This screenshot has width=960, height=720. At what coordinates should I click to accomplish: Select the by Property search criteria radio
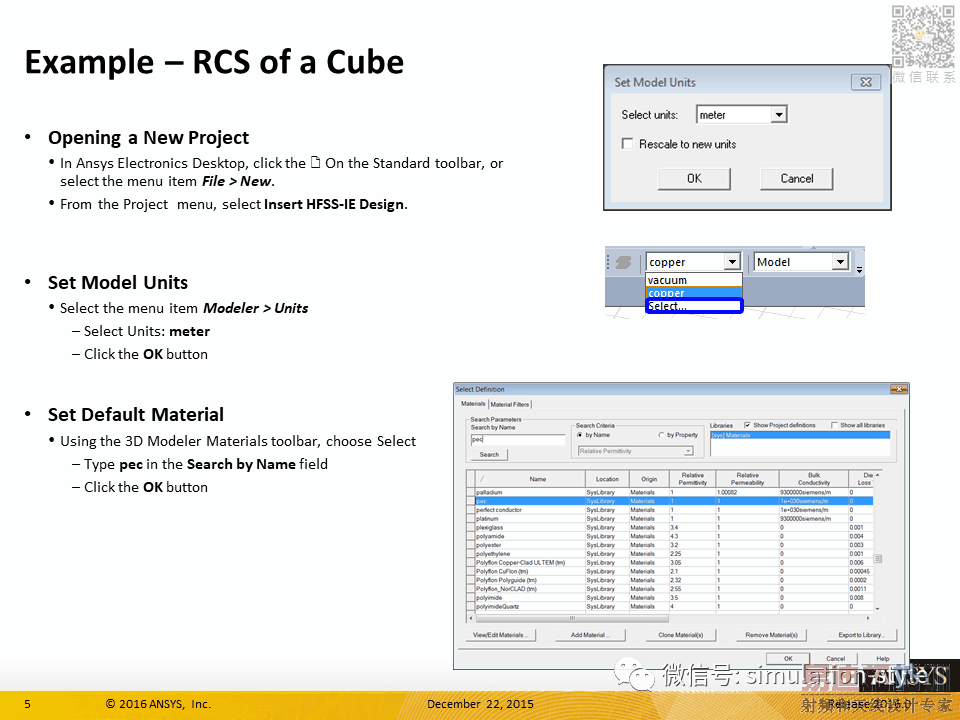click(661, 435)
